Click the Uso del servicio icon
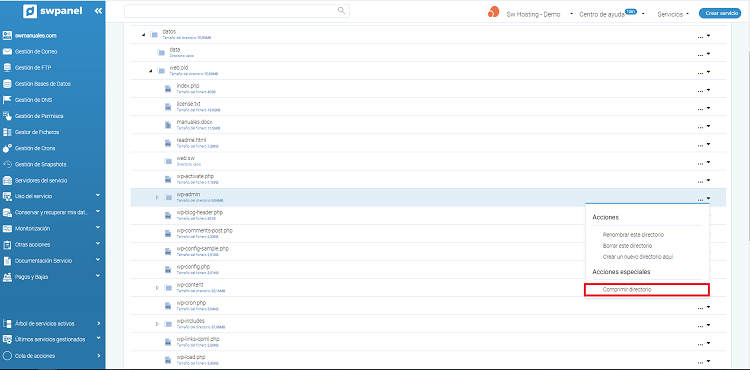Image resolution: width=750 pixels, height=370 pixels. click(7, 196)
